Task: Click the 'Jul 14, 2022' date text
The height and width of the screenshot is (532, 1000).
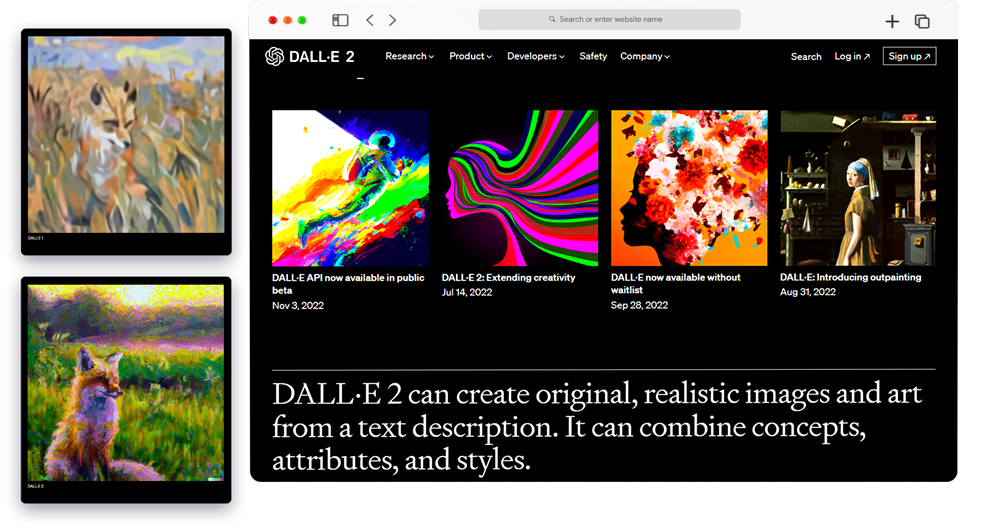Action: [x=467, y=292]
